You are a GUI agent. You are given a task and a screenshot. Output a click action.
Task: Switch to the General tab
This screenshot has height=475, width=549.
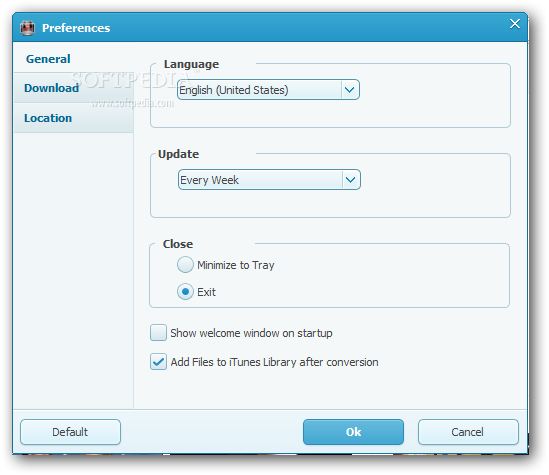[x=48, y=59]
